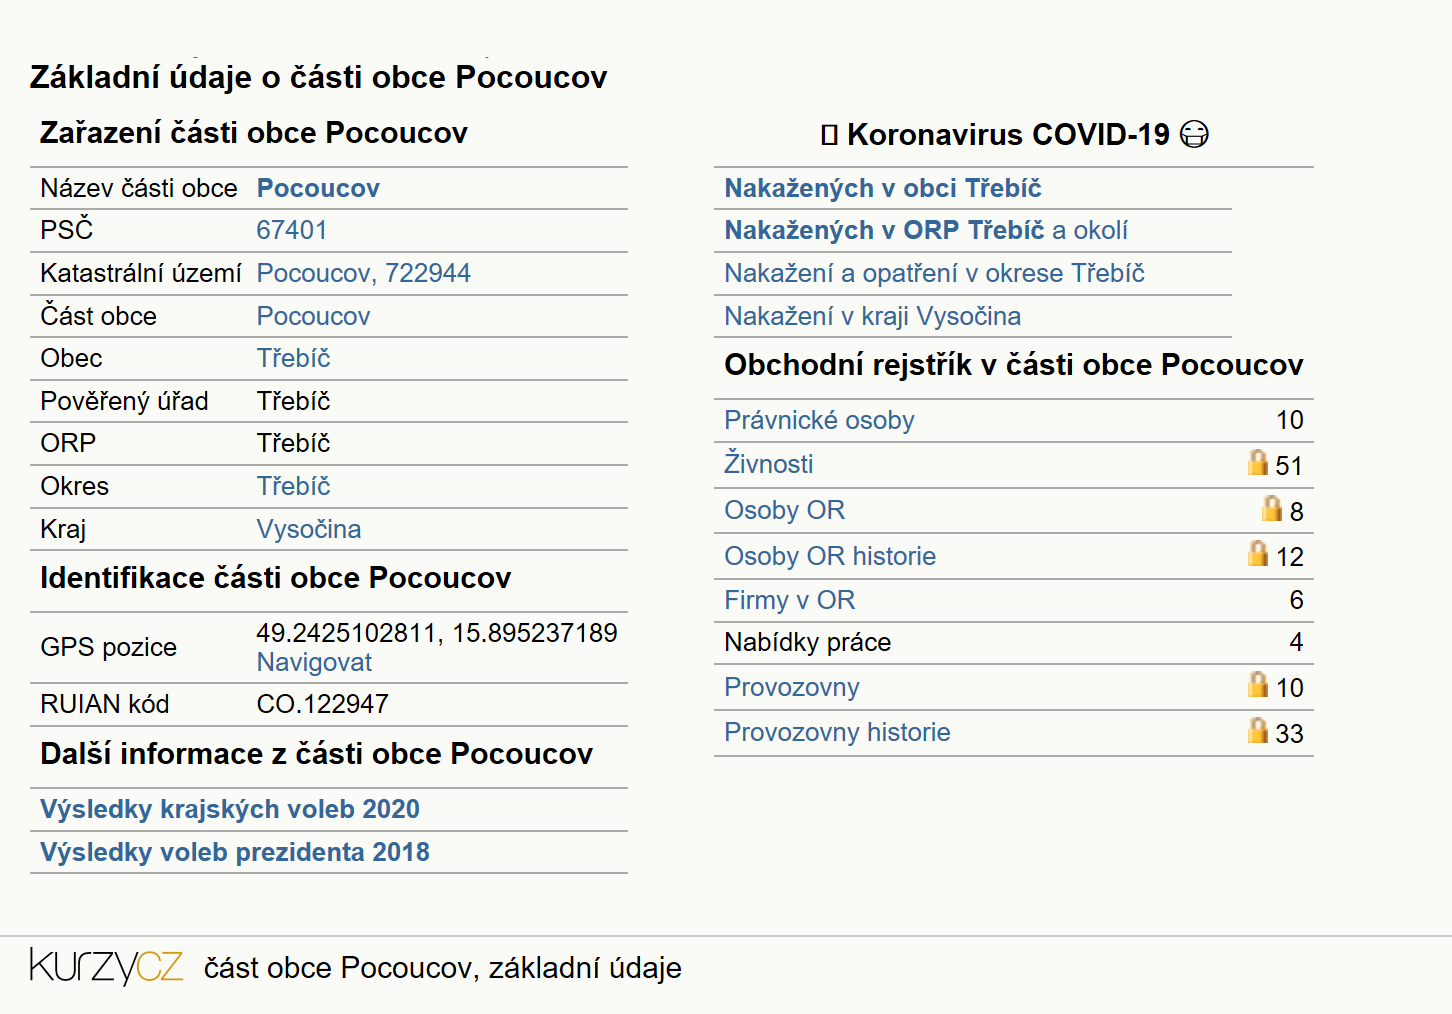
Task: Select the Vysočina region link
Action: click(x=309, y=529)
